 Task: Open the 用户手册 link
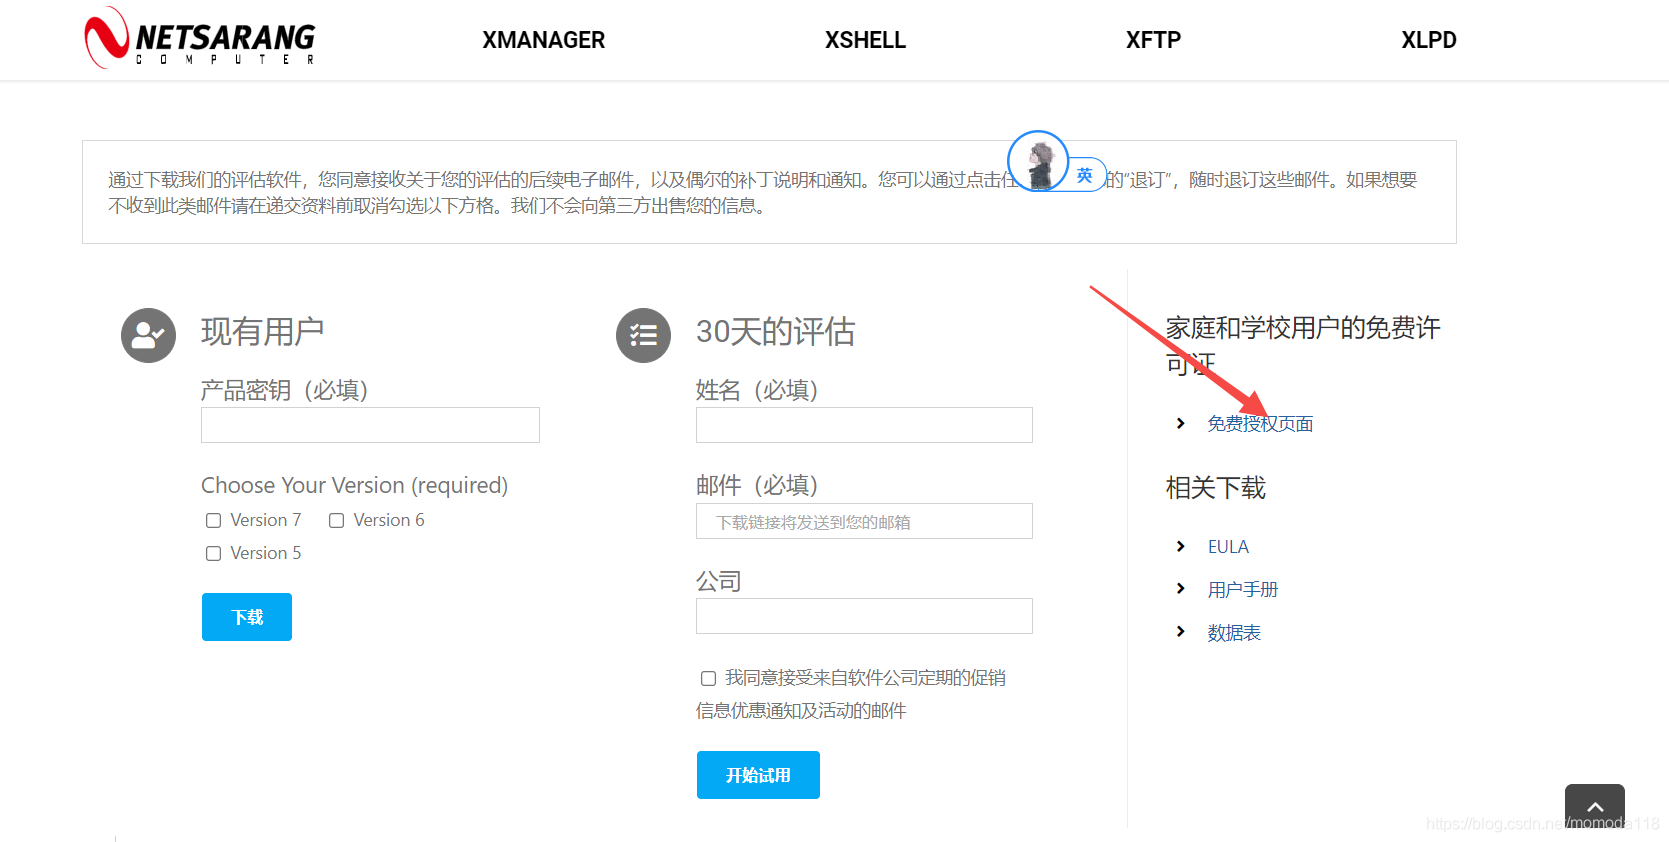[x=1243, y=590]
